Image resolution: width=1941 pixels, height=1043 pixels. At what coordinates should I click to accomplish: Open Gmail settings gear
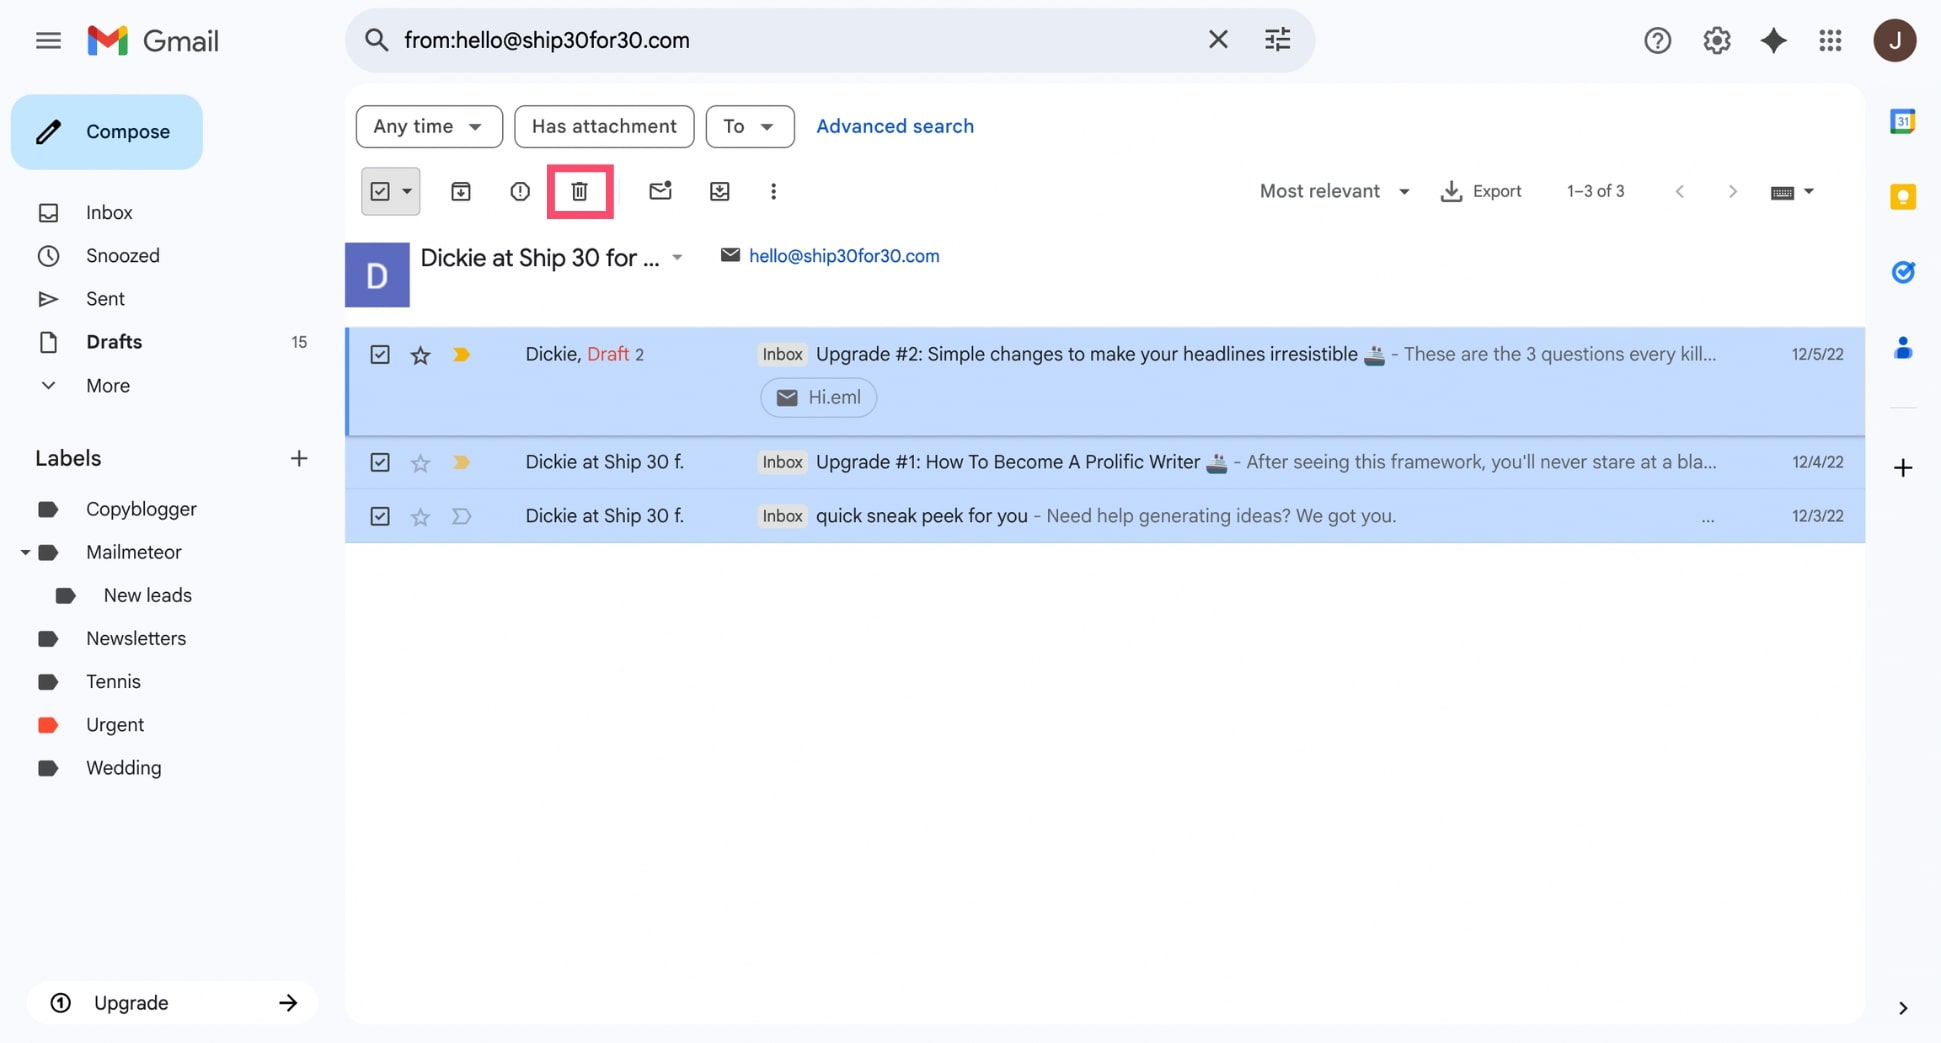(x=1716, y=40)
